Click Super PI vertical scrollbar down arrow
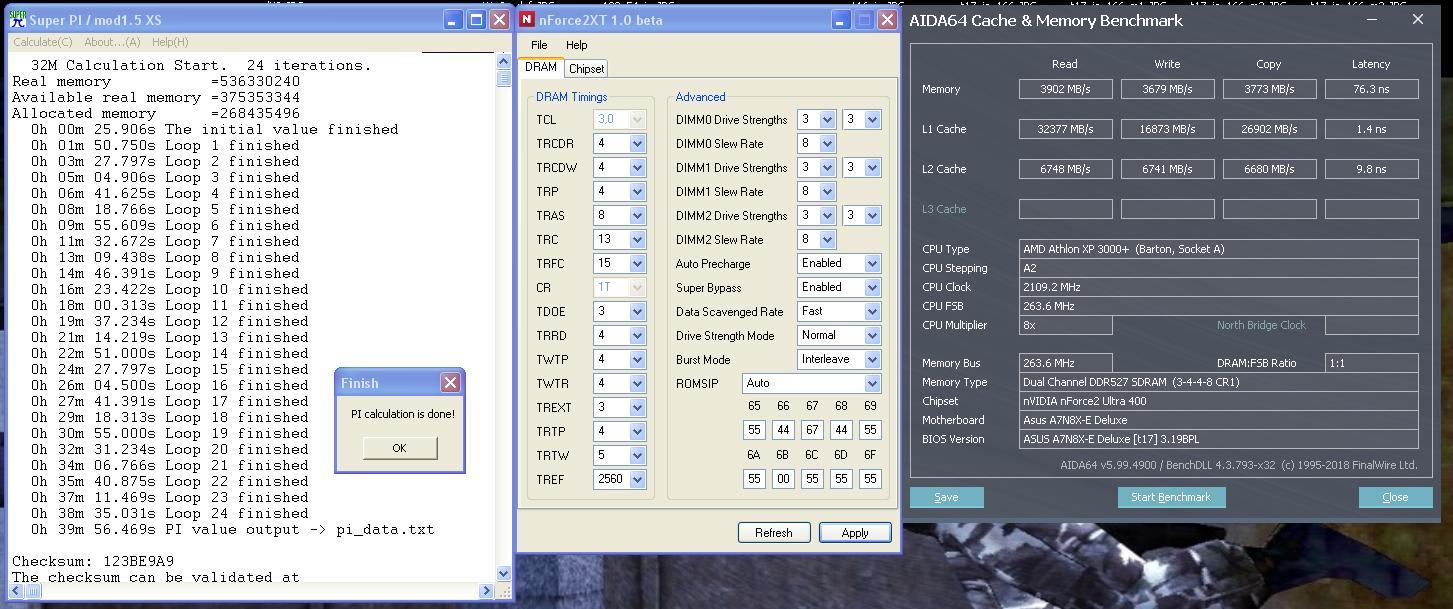 click(503, 574)
